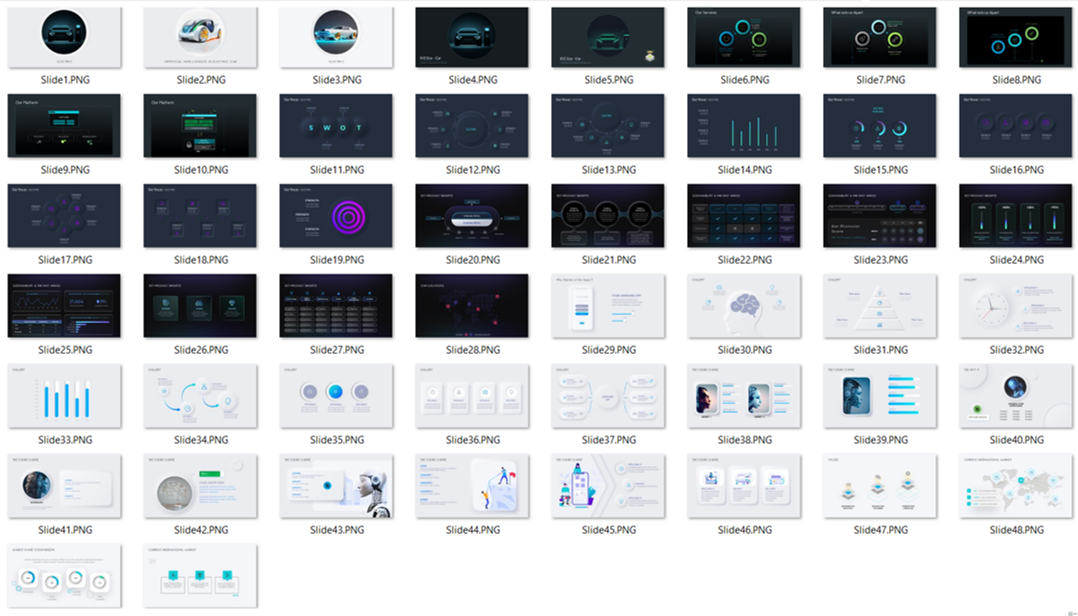Open the Slide6.PNG colored rings thumbnail

point(744,38)
